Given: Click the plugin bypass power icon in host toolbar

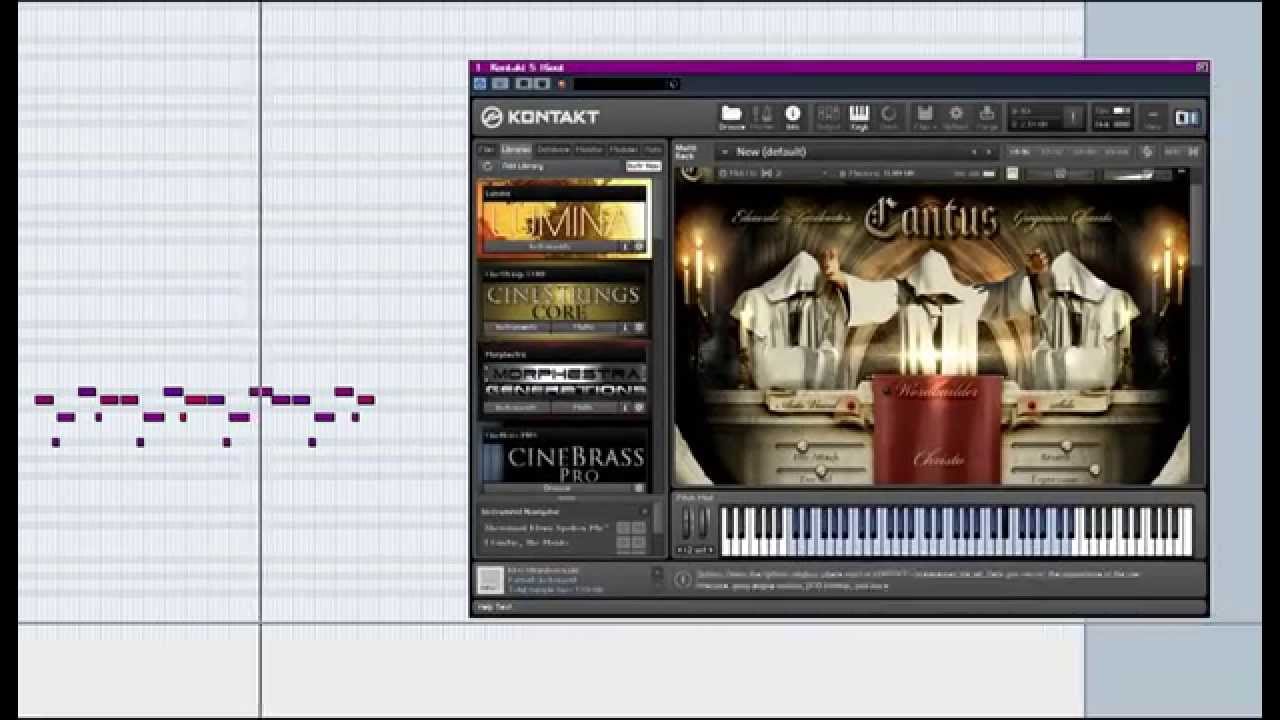Looking at the screenshot, I should [x=480, y=84].
